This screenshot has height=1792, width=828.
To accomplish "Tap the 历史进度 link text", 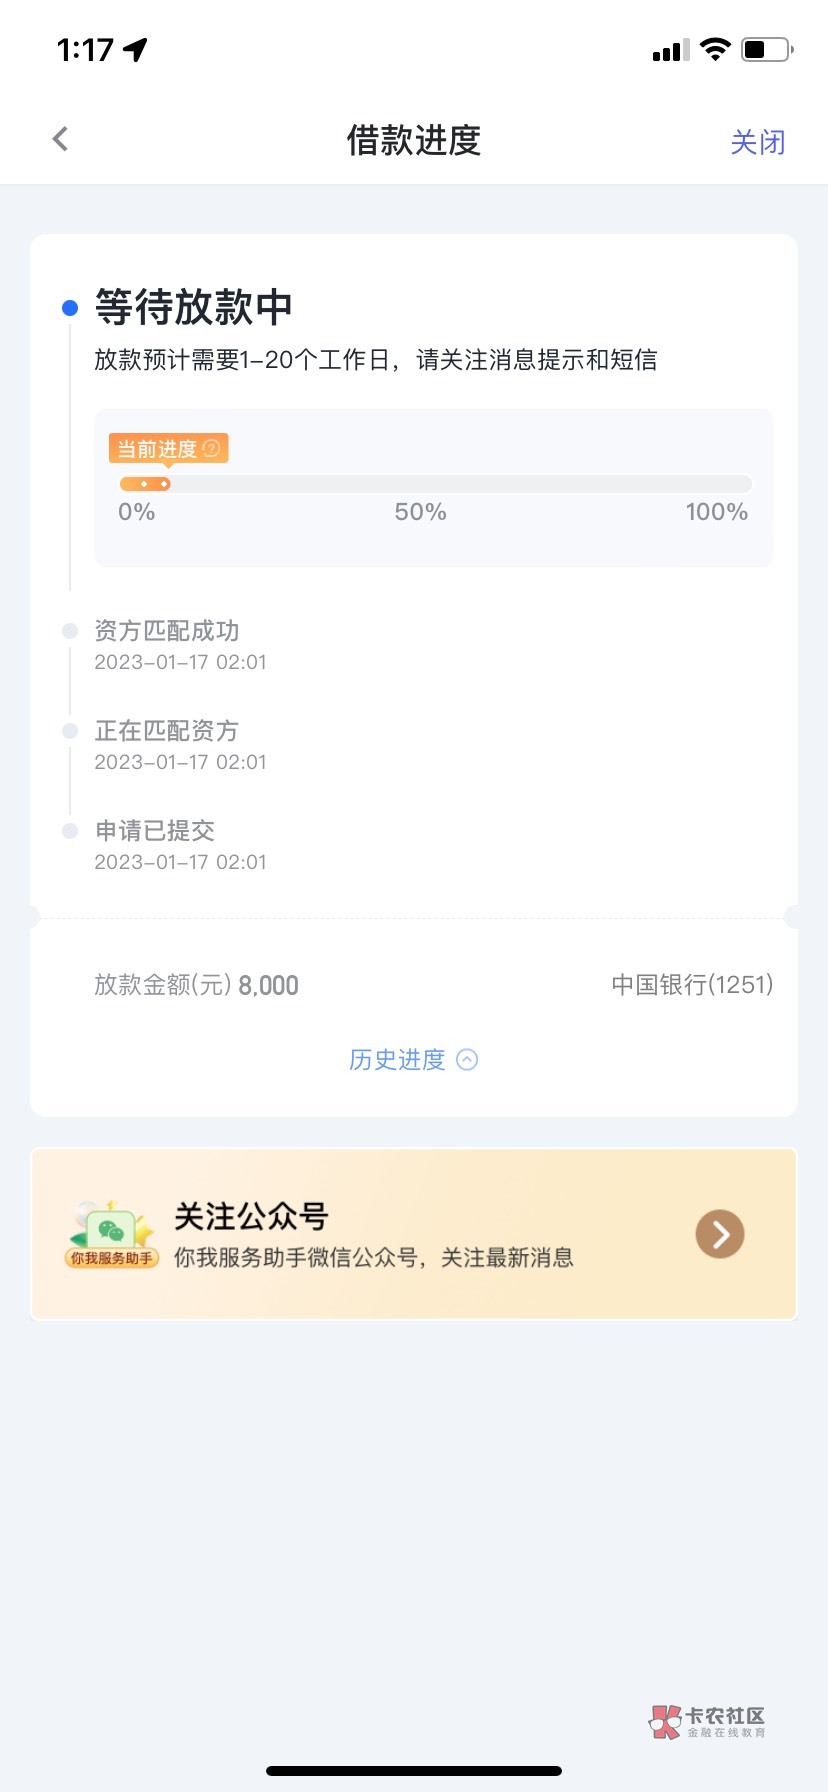I will (397, 1060).
